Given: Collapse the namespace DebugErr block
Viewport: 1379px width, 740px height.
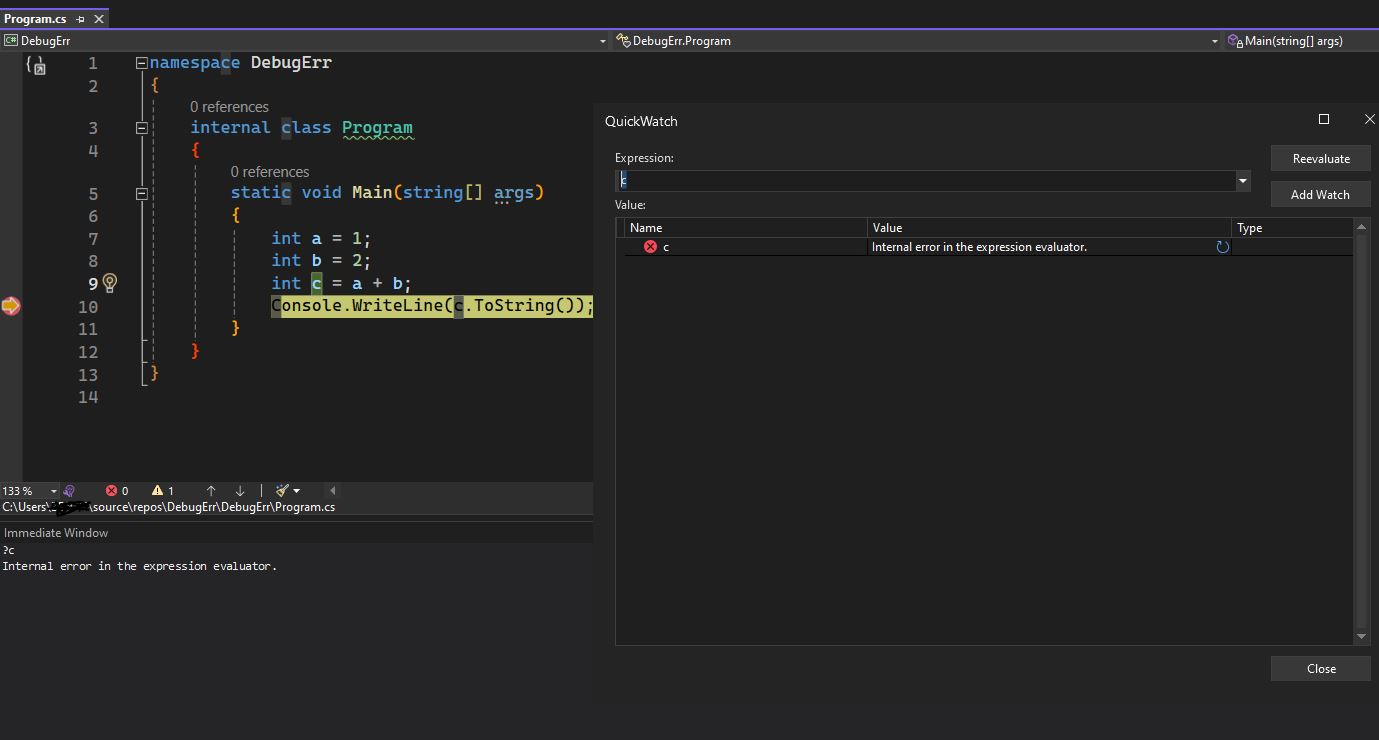Looking at the screenshot, I should [x=141, y=63].
